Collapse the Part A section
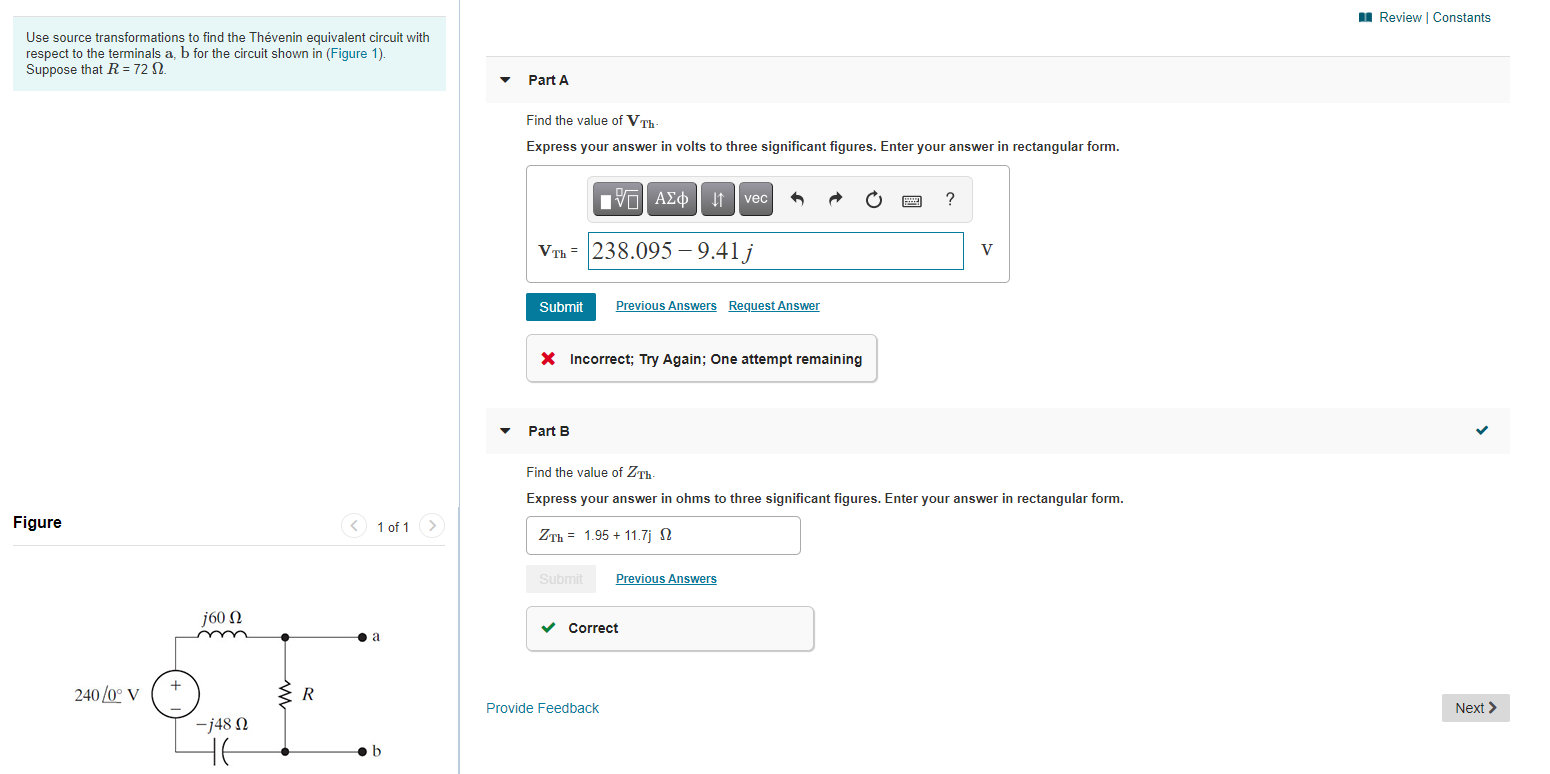The height and width of the screenshot is (774, 1550). 505,79
